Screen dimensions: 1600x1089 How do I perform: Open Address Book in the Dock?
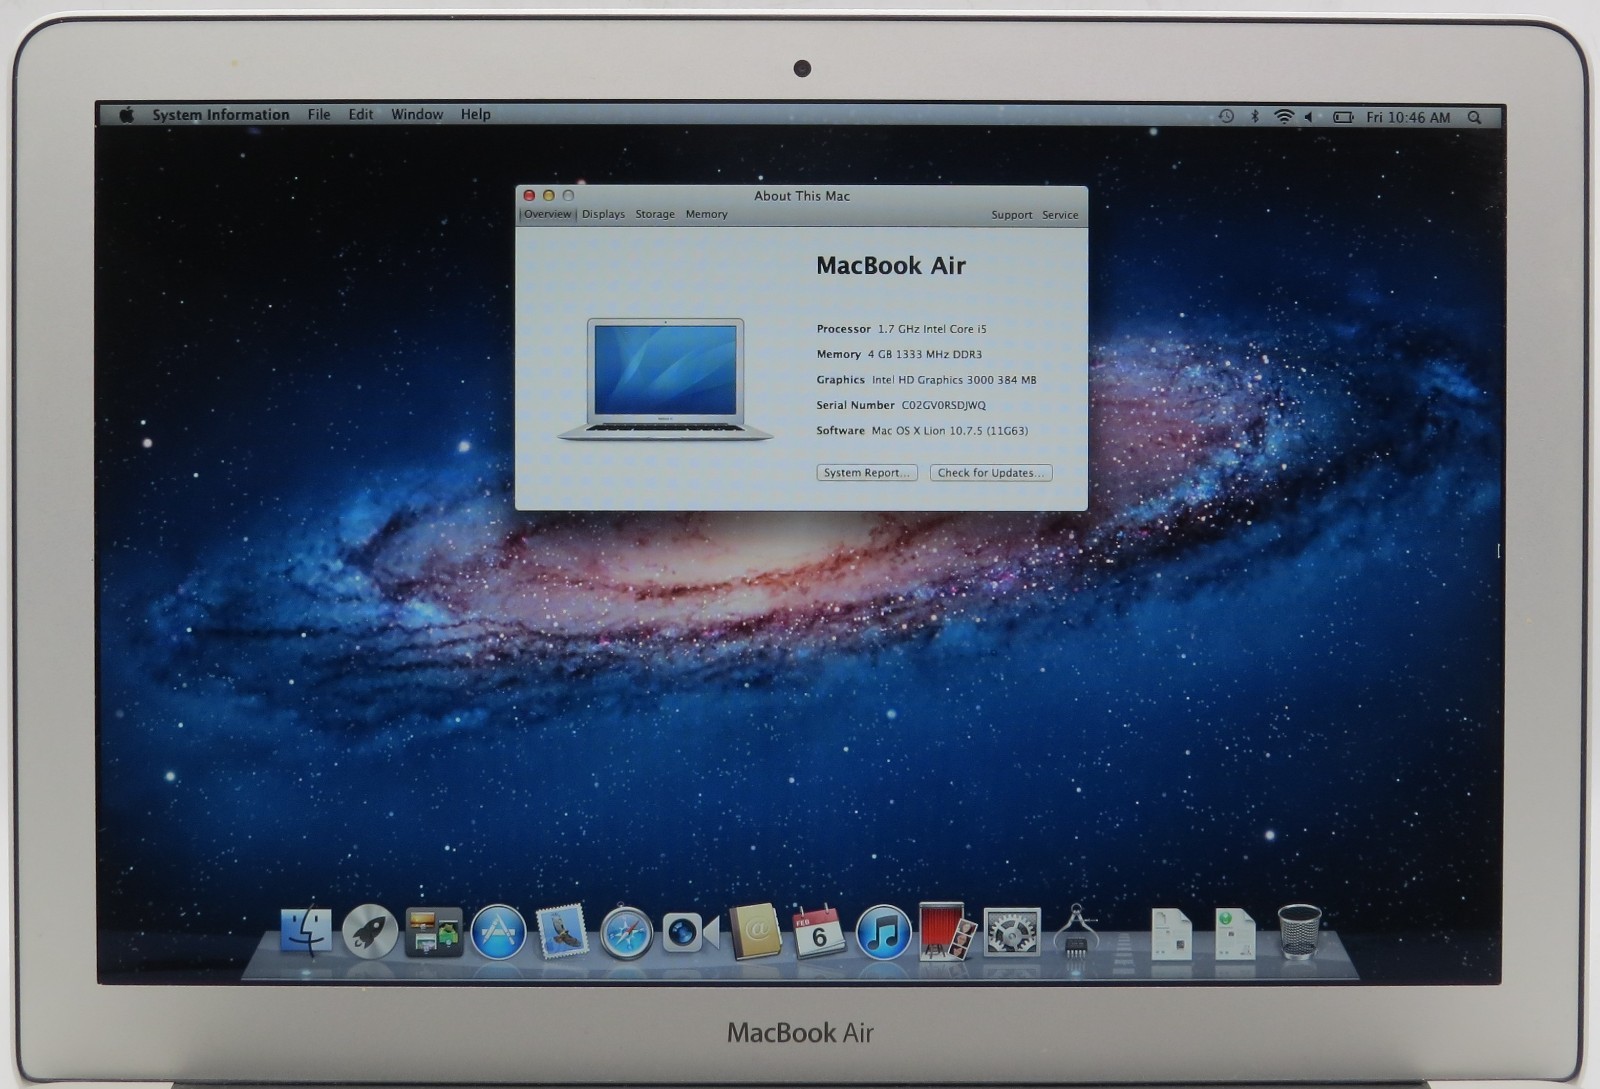[x=755, y=932]
